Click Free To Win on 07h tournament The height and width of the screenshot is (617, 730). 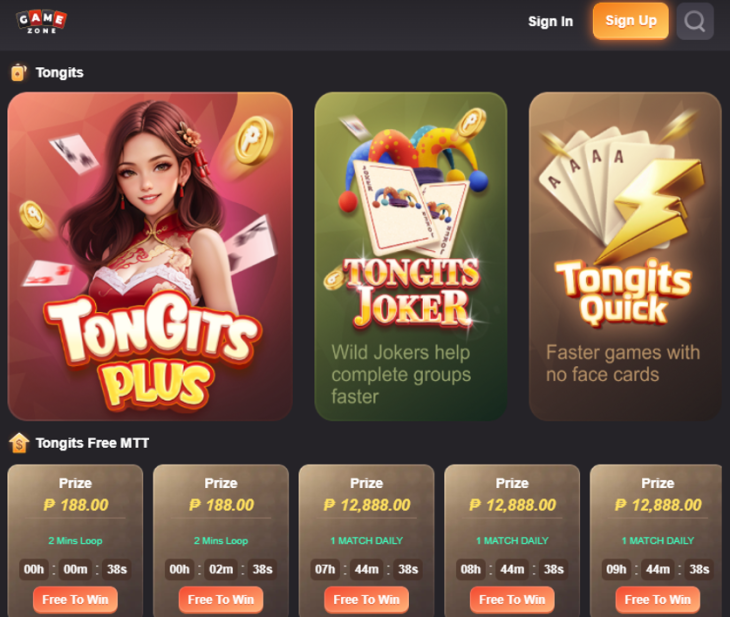366,599
